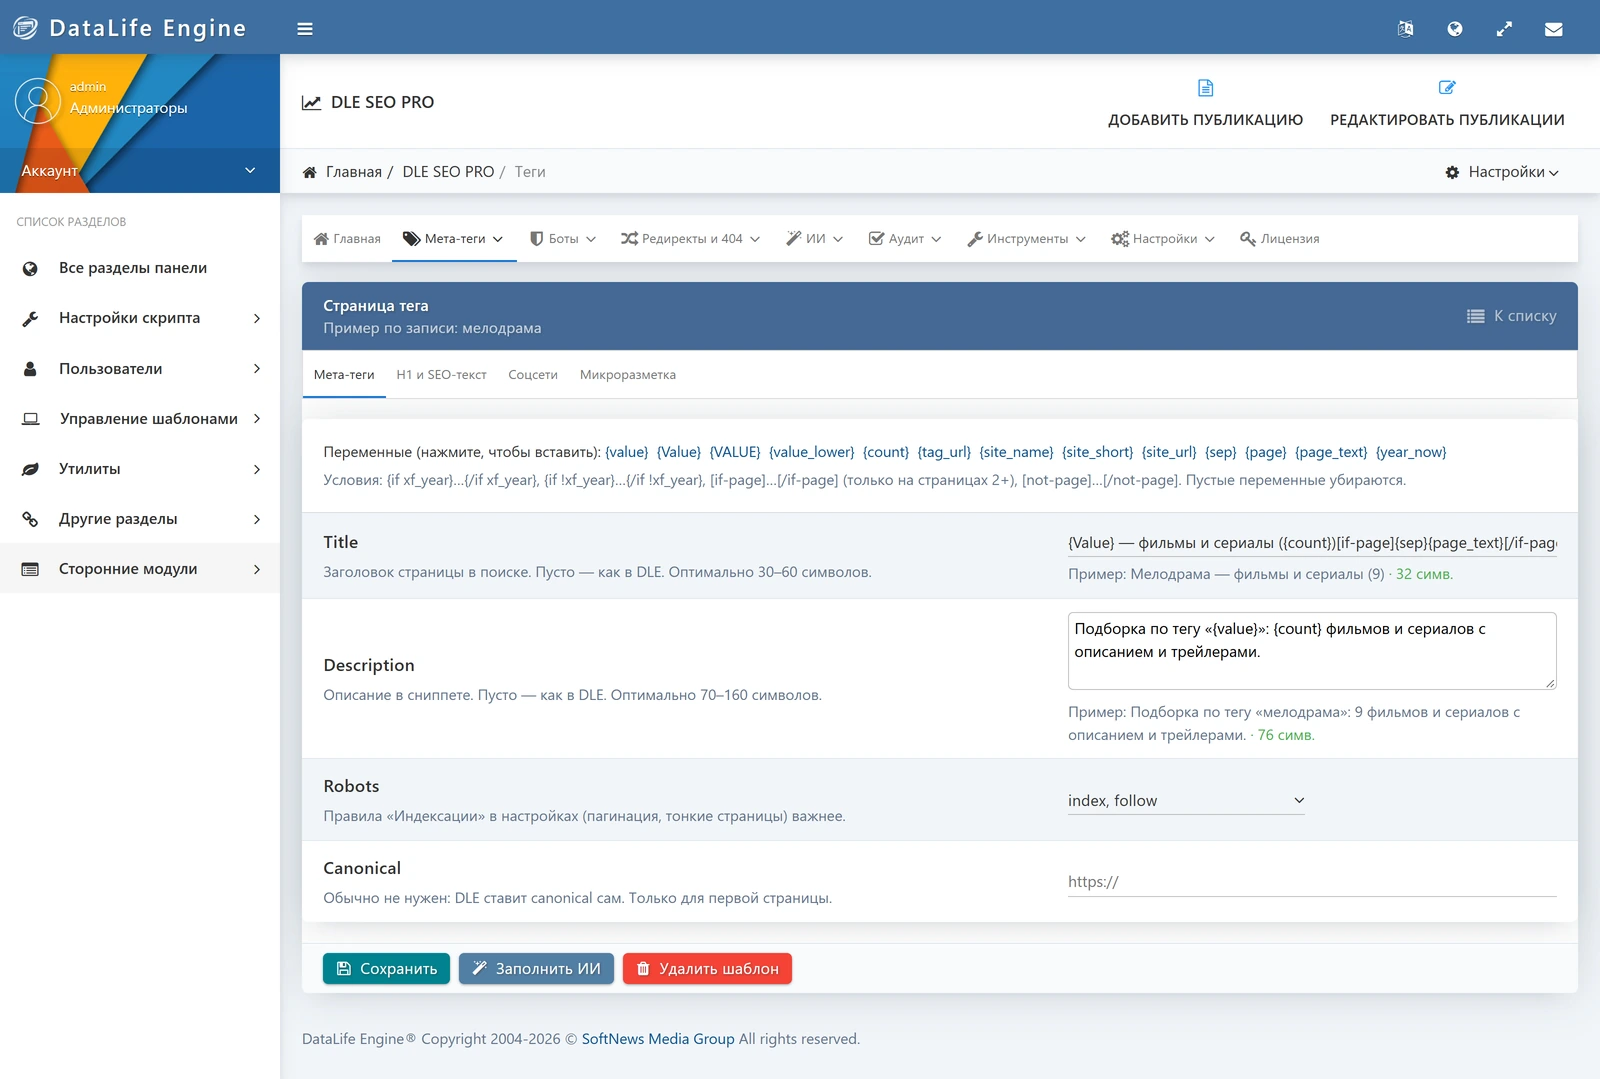Expand Пользователи sidebar section
Viewport: 1600px width, 1079px height.
click(140, 369)
